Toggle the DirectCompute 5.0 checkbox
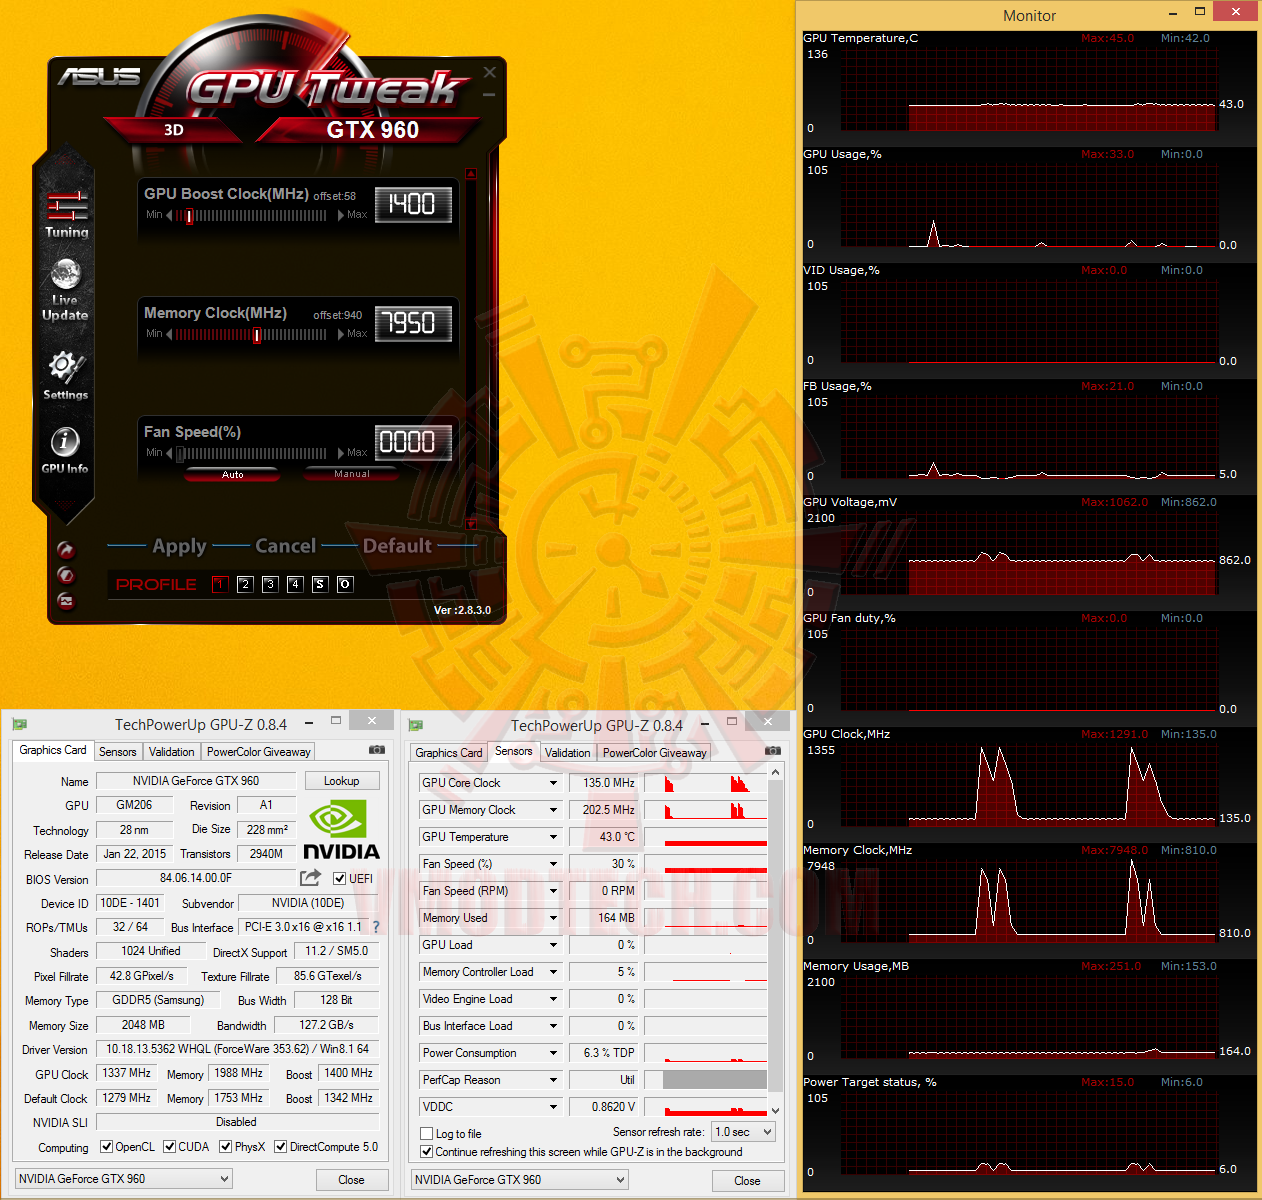This screenshot has width=1262, height=1200. click(281, 1147)
